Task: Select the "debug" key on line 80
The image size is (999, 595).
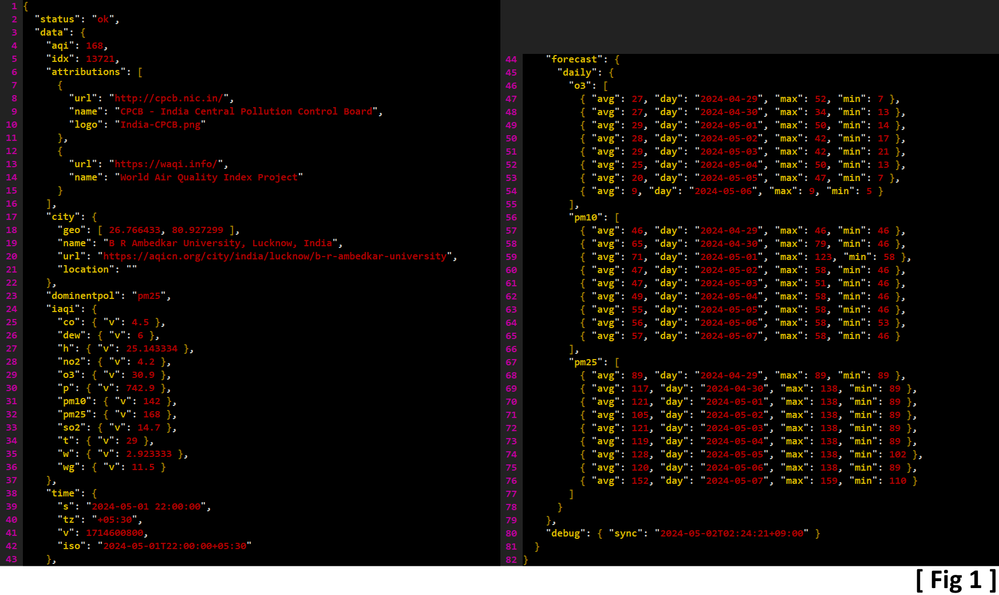Action: coord(566,533)
